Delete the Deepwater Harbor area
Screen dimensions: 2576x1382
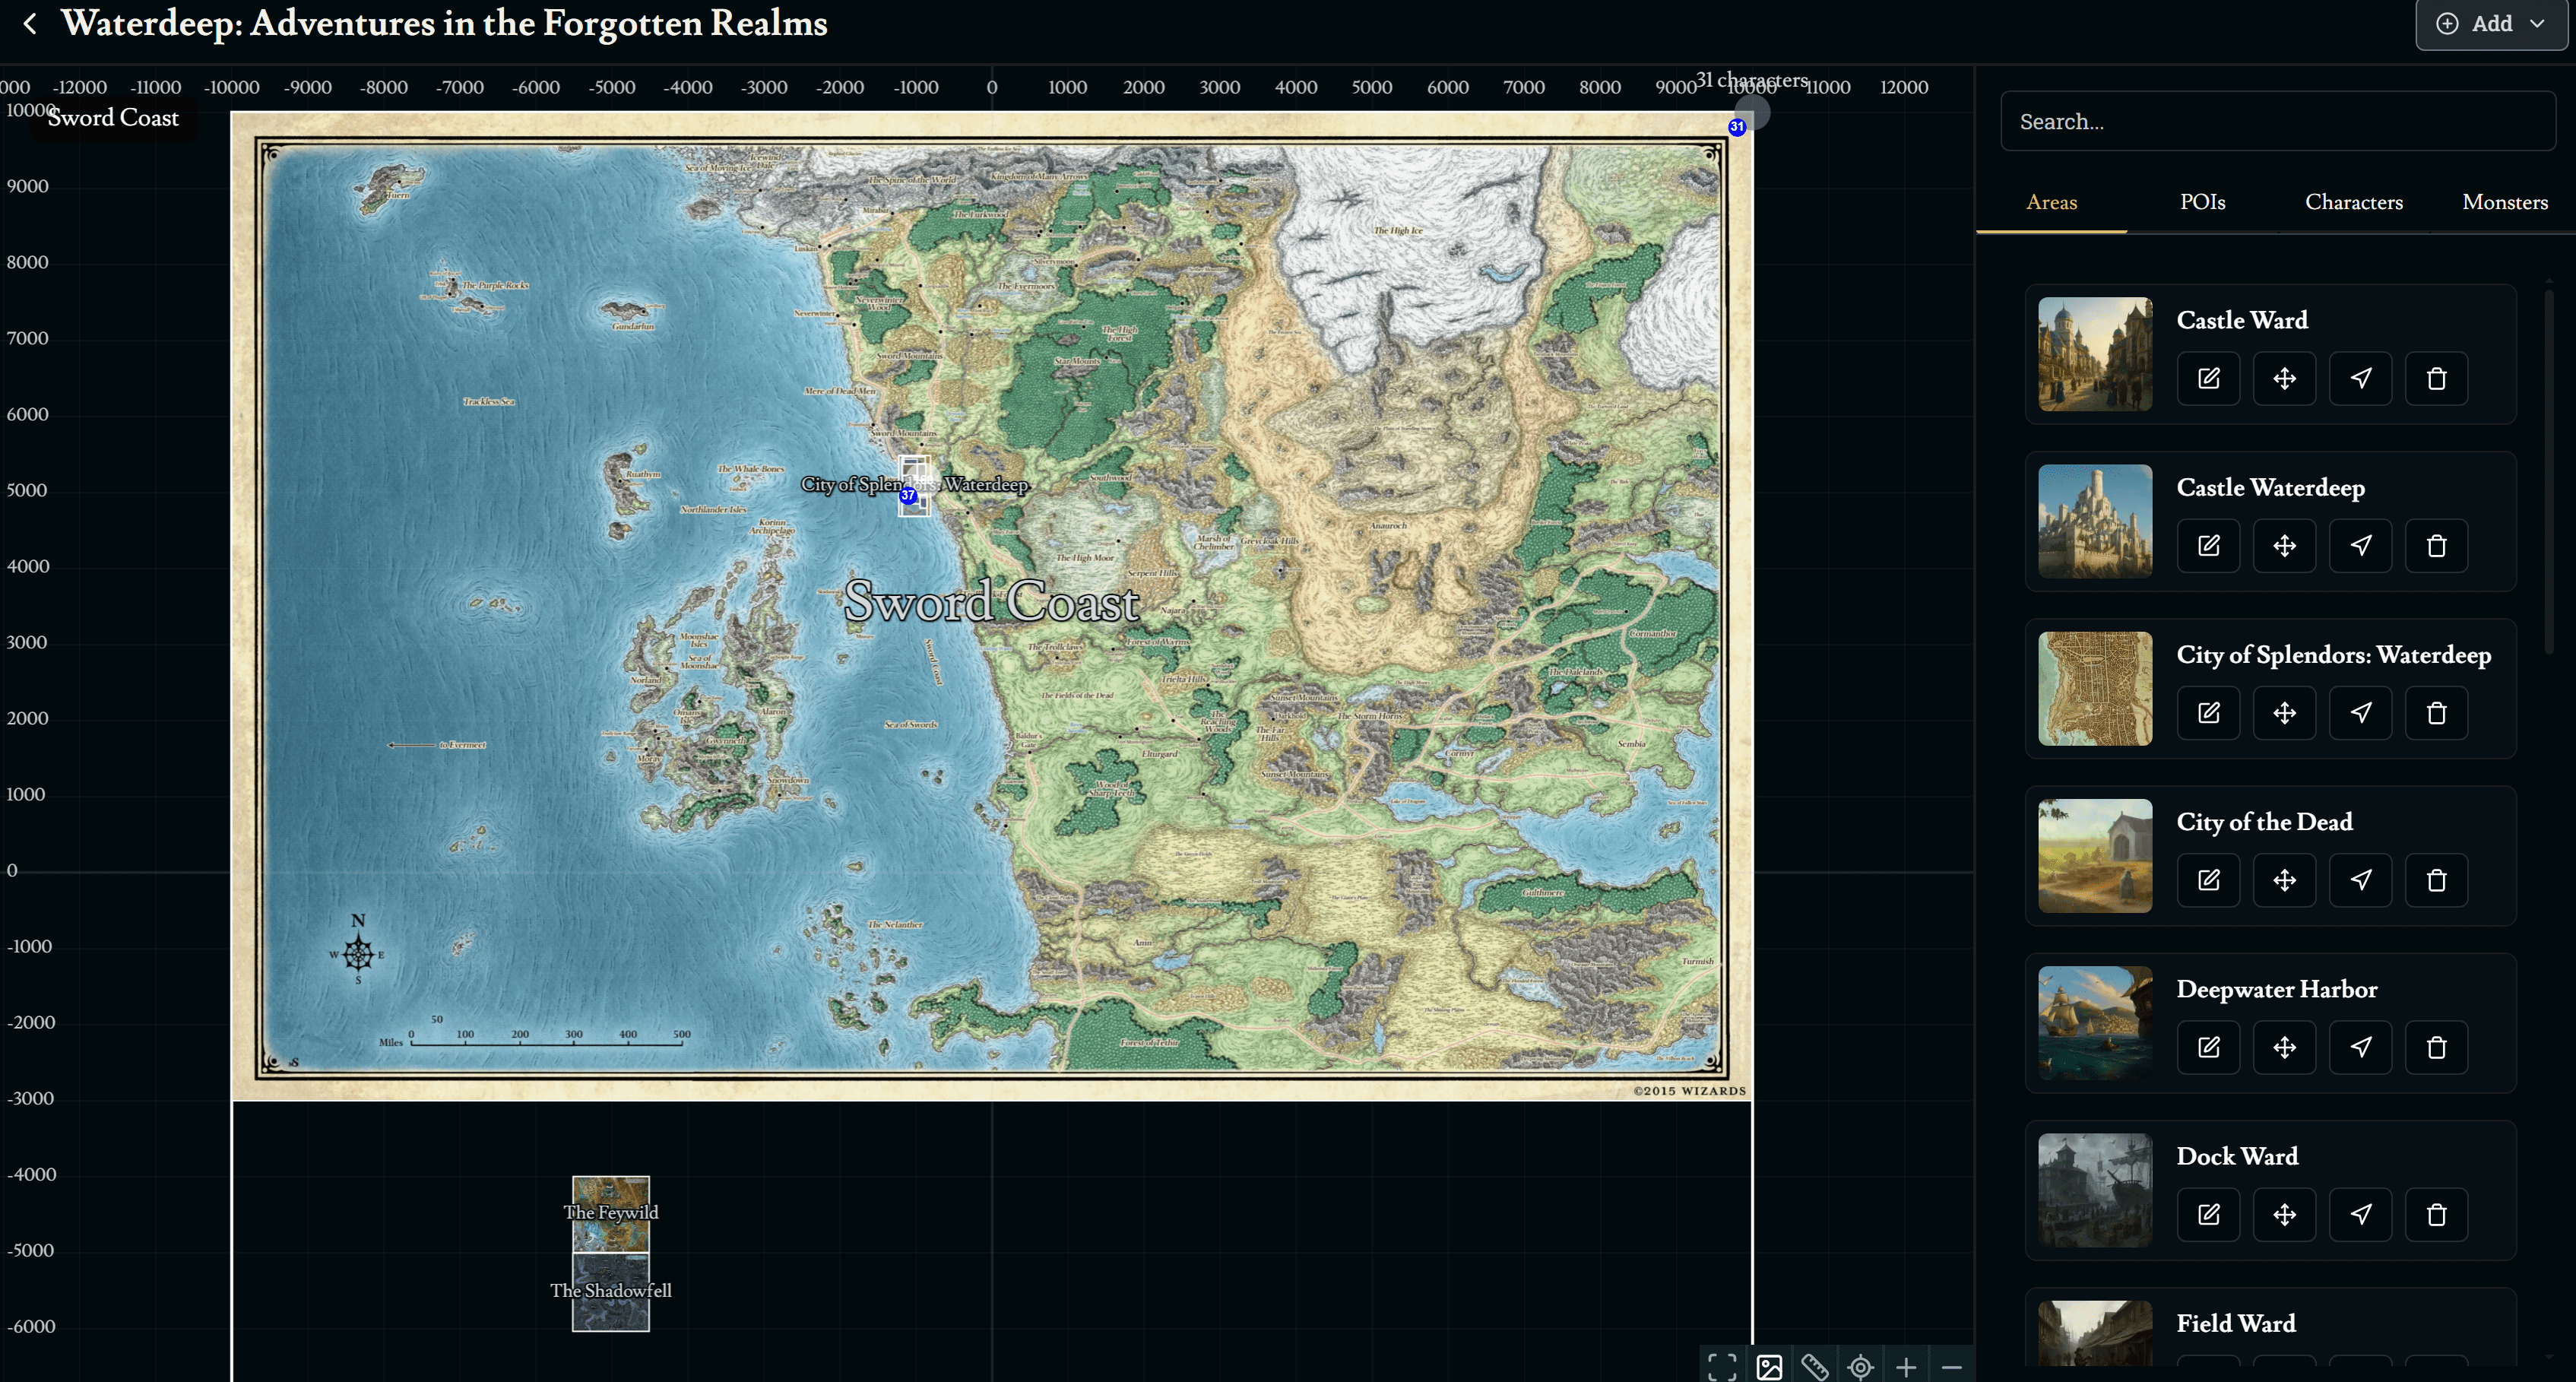[x=2437, y=1047]
